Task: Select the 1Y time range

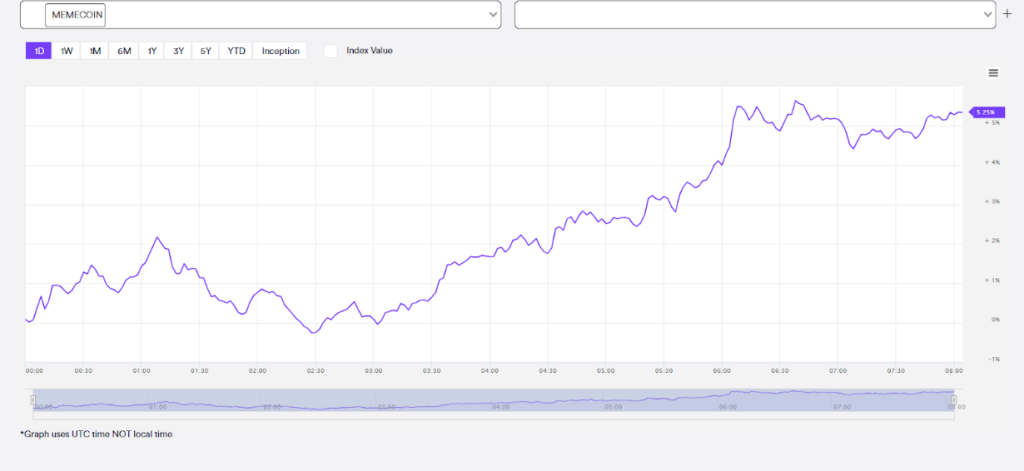Action: [x=152, y=51]
